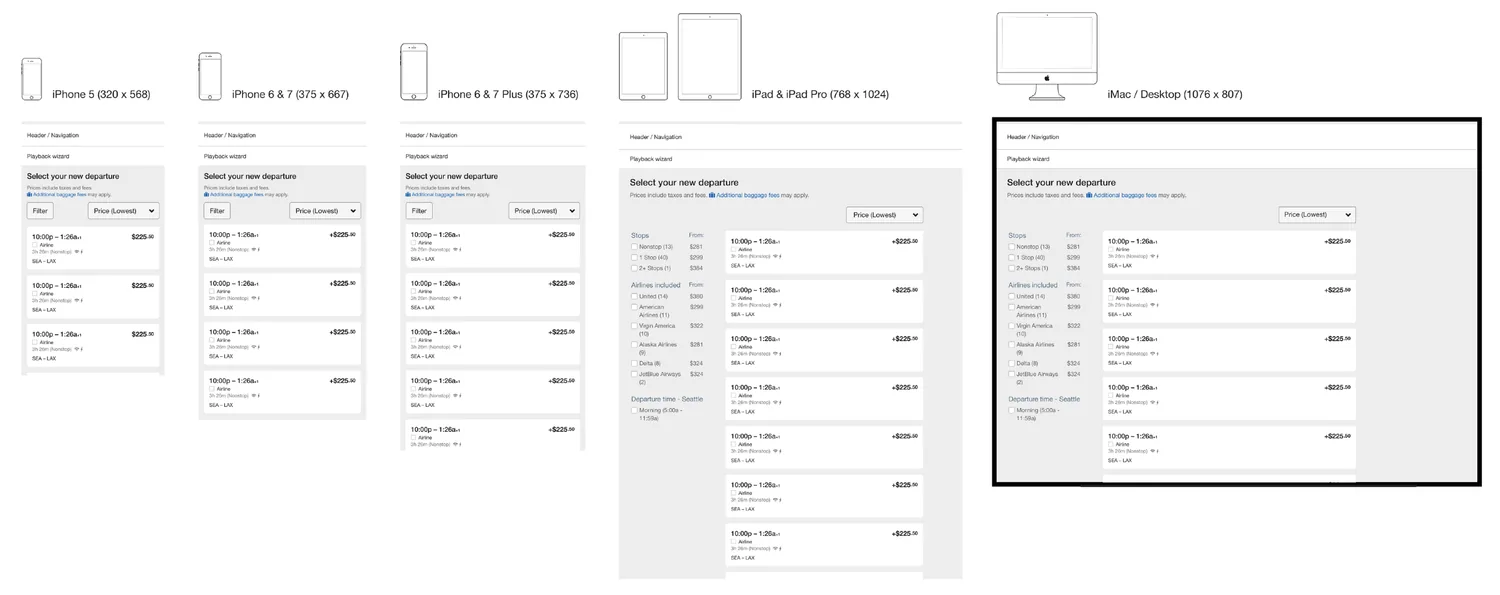Check Delta (8) in iPad layout
1500x595 pixels.
(x=634, y=364)
